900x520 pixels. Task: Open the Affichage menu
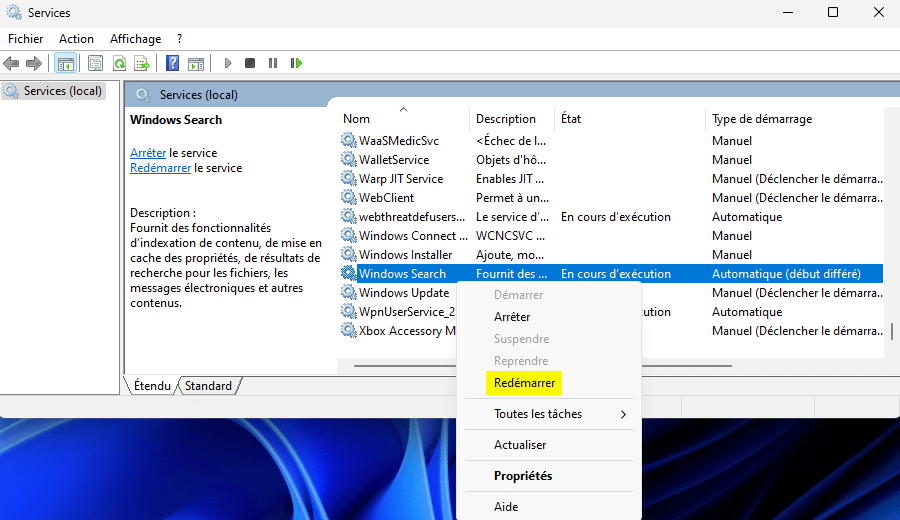135,38
